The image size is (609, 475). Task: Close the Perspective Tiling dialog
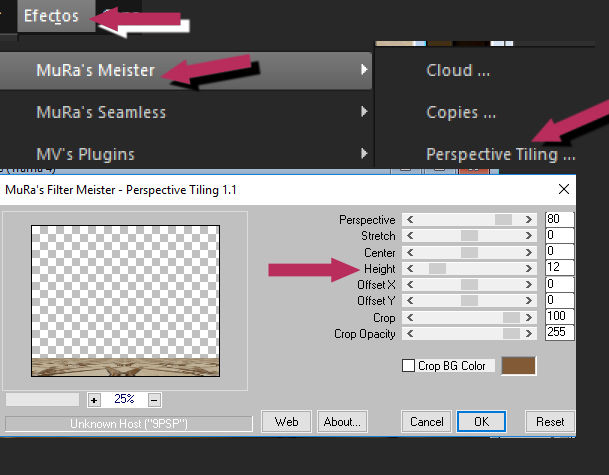[564, 188]
